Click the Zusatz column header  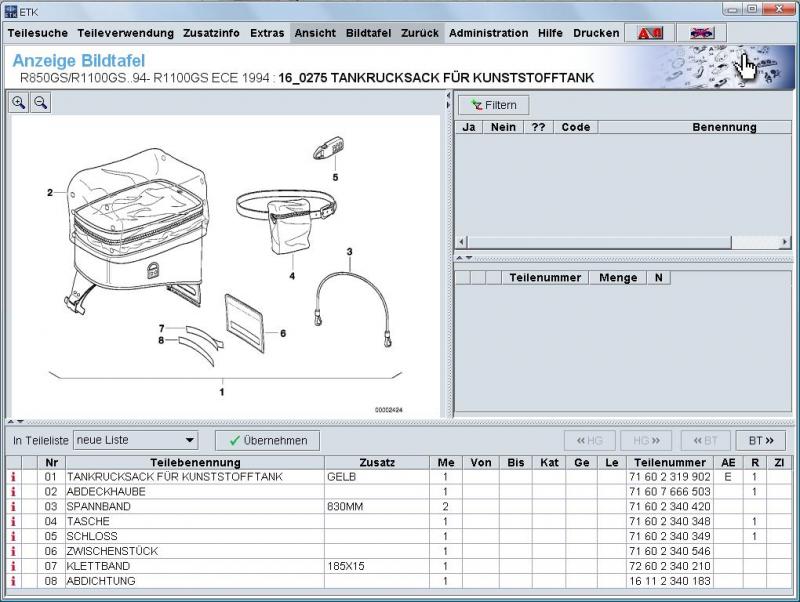[x=377, y=463]
